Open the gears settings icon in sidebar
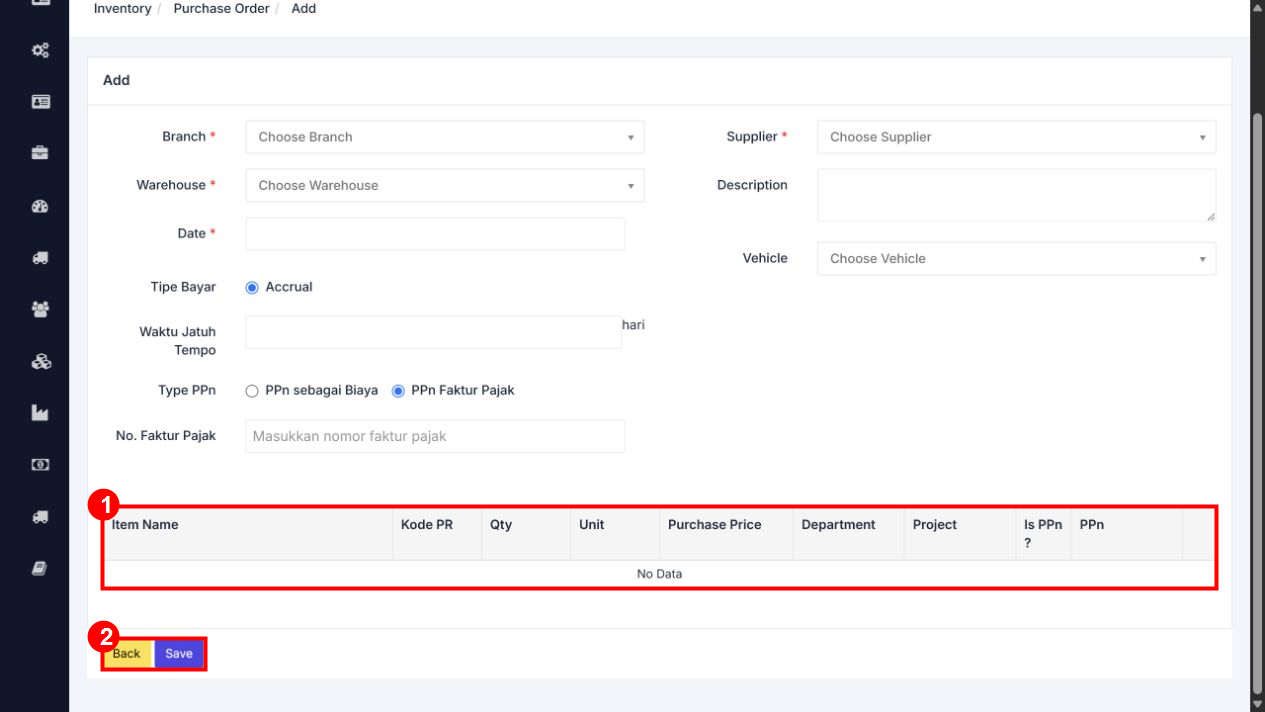This screenshot has height=712, width=1265. pos(40,50)
